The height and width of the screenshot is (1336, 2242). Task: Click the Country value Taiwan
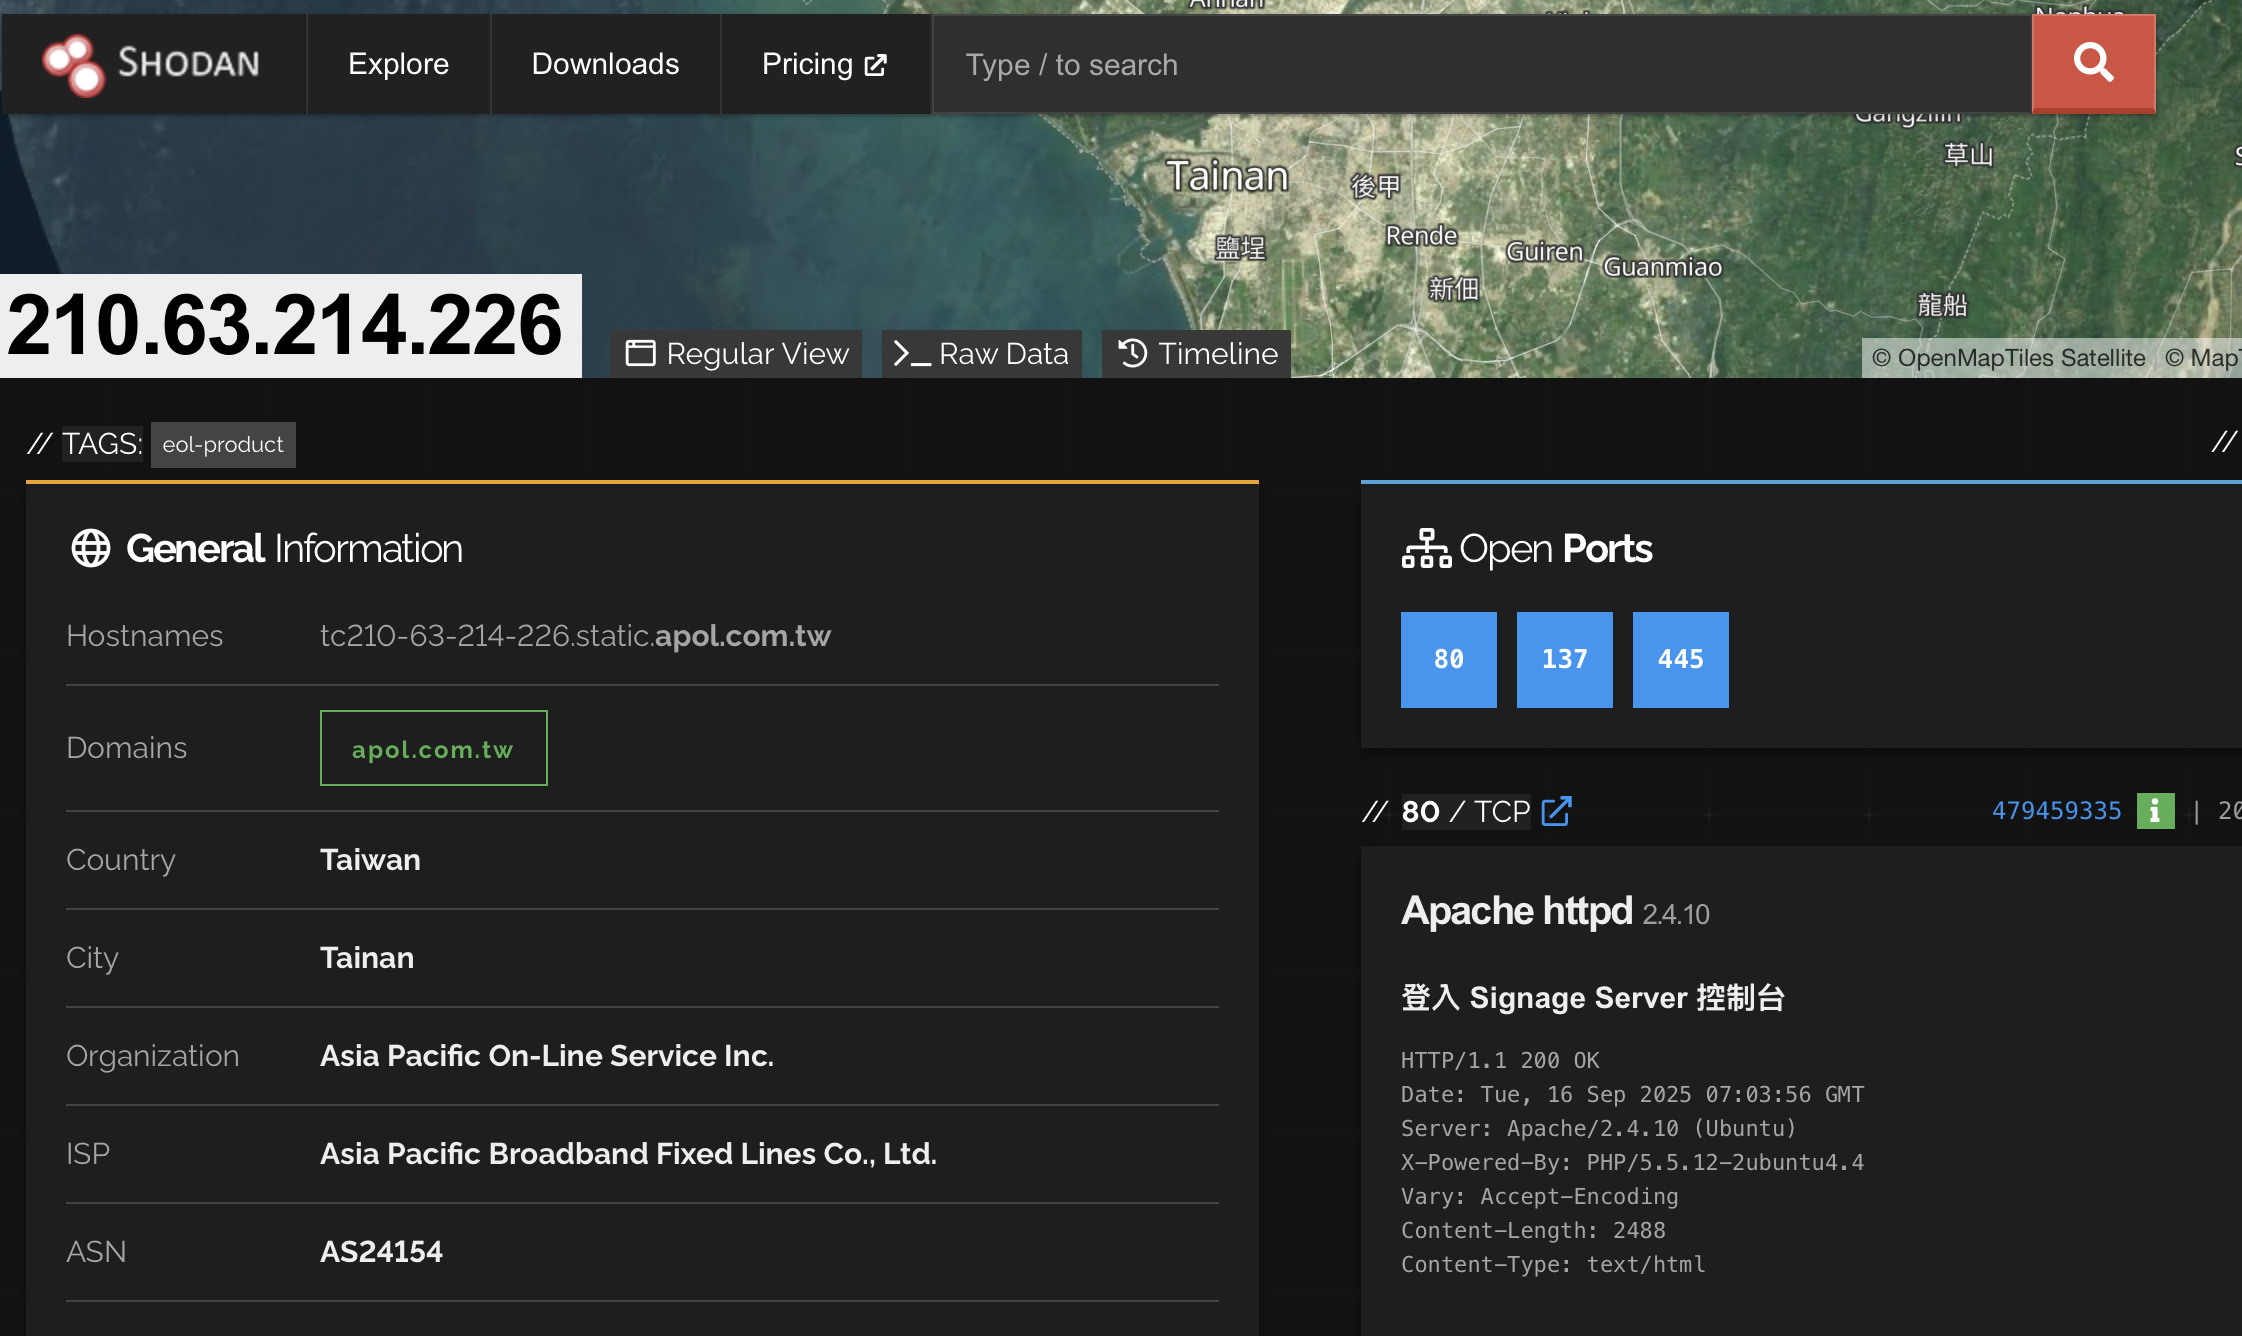(x=370, y=860)
